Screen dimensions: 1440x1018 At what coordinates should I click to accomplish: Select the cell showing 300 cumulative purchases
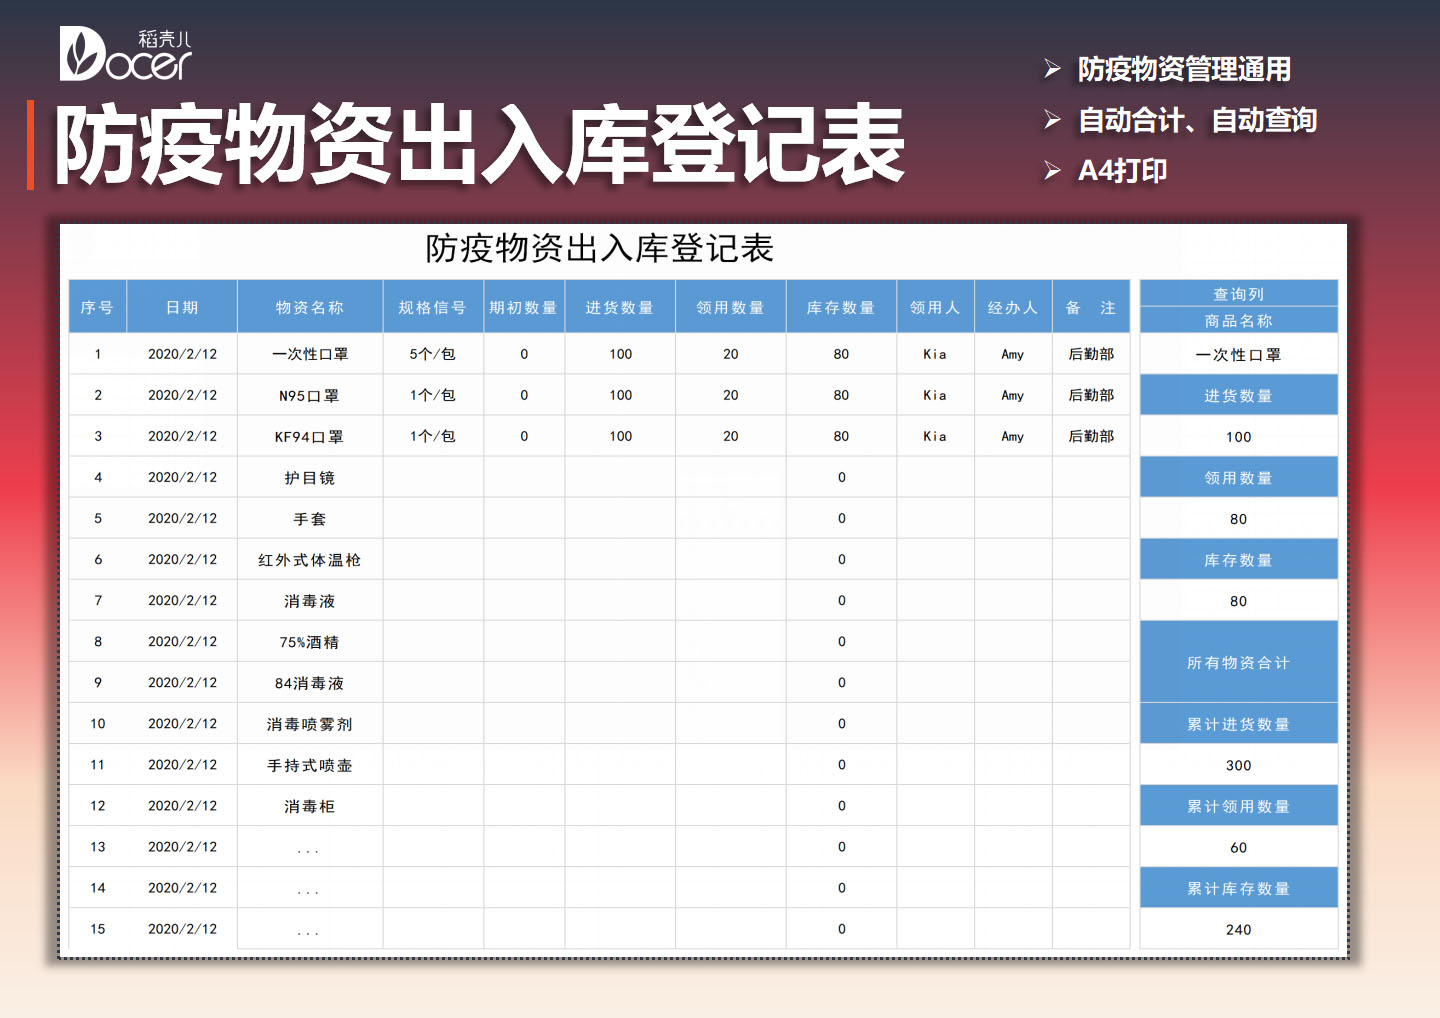point(1238,764)
